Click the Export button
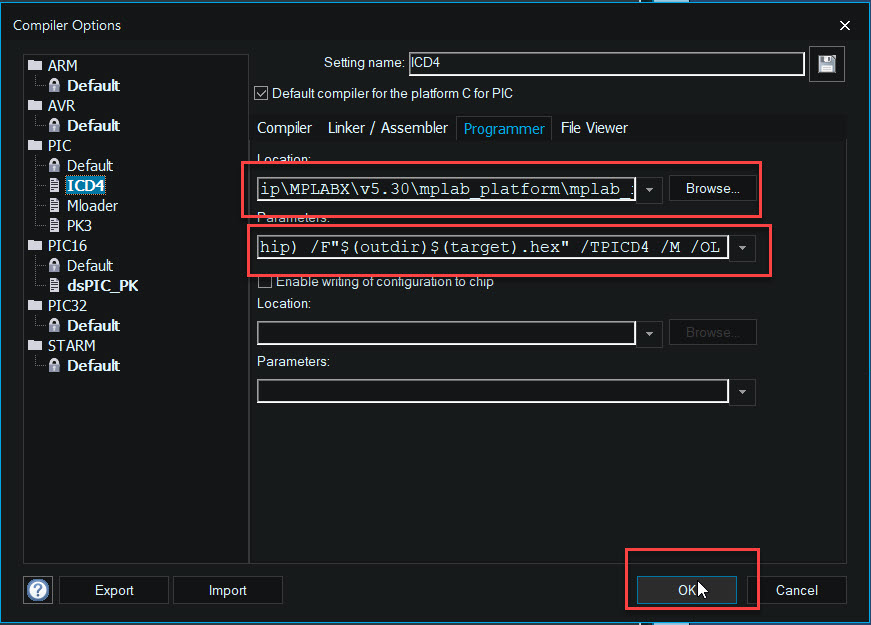This screenshot has height=625, width=871. click(x=114, y=590)
